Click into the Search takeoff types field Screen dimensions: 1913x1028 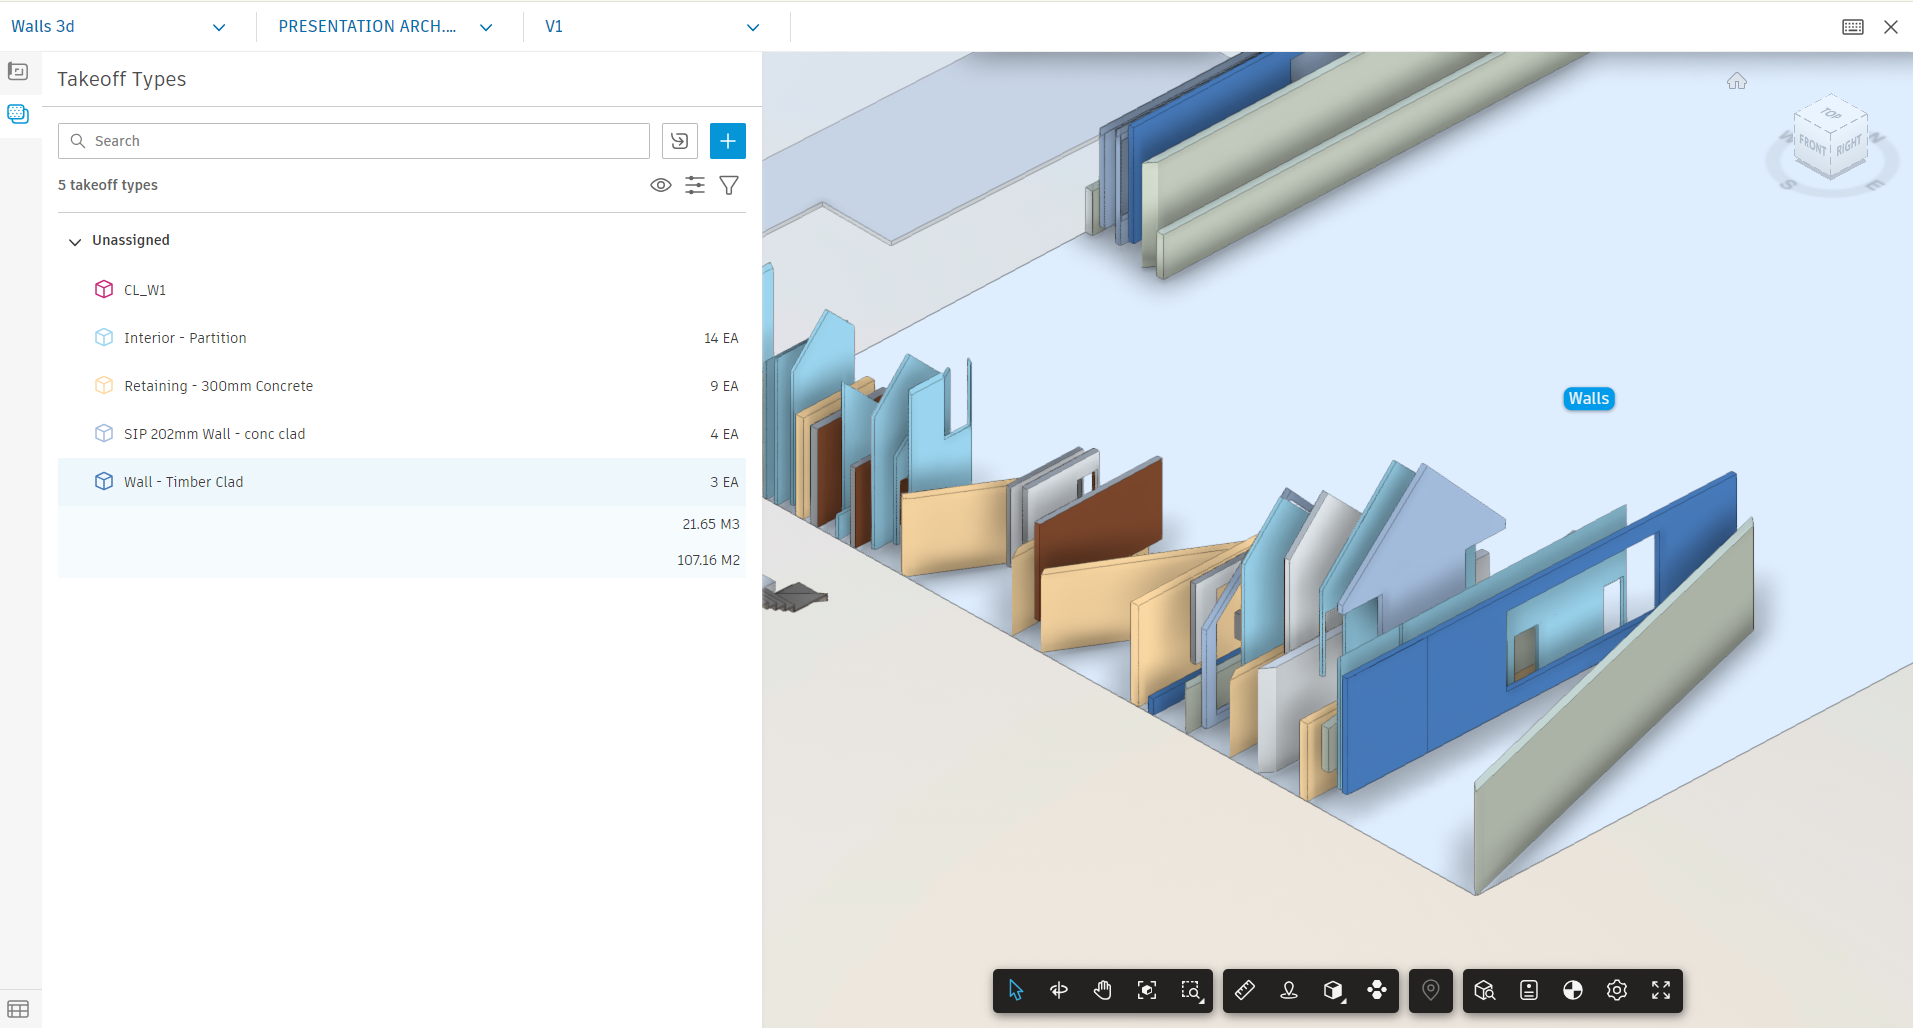354,141
